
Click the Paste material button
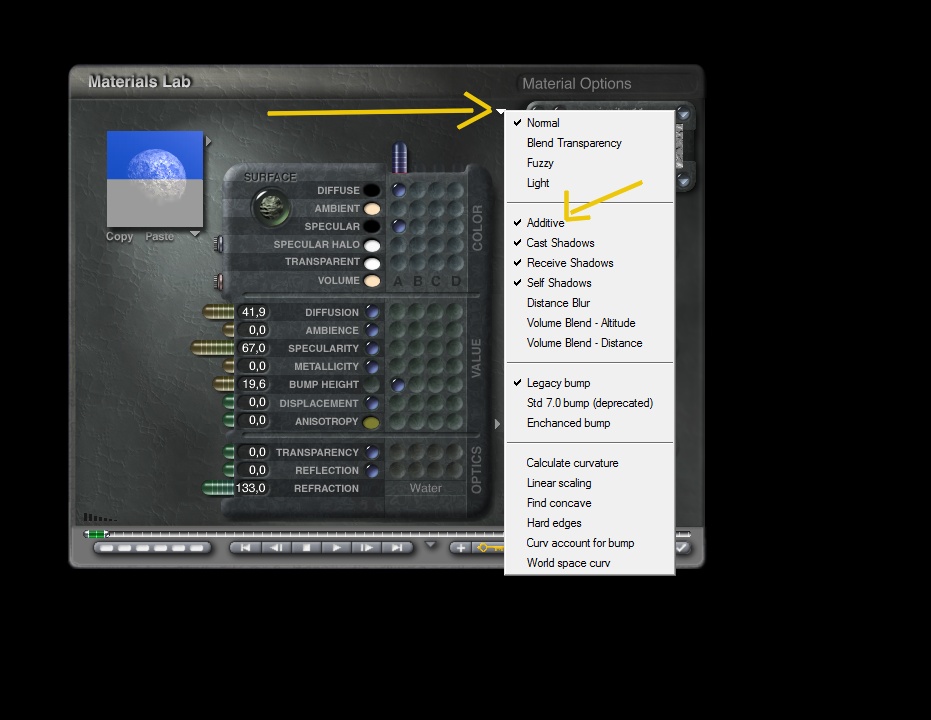tap(160, 236)
